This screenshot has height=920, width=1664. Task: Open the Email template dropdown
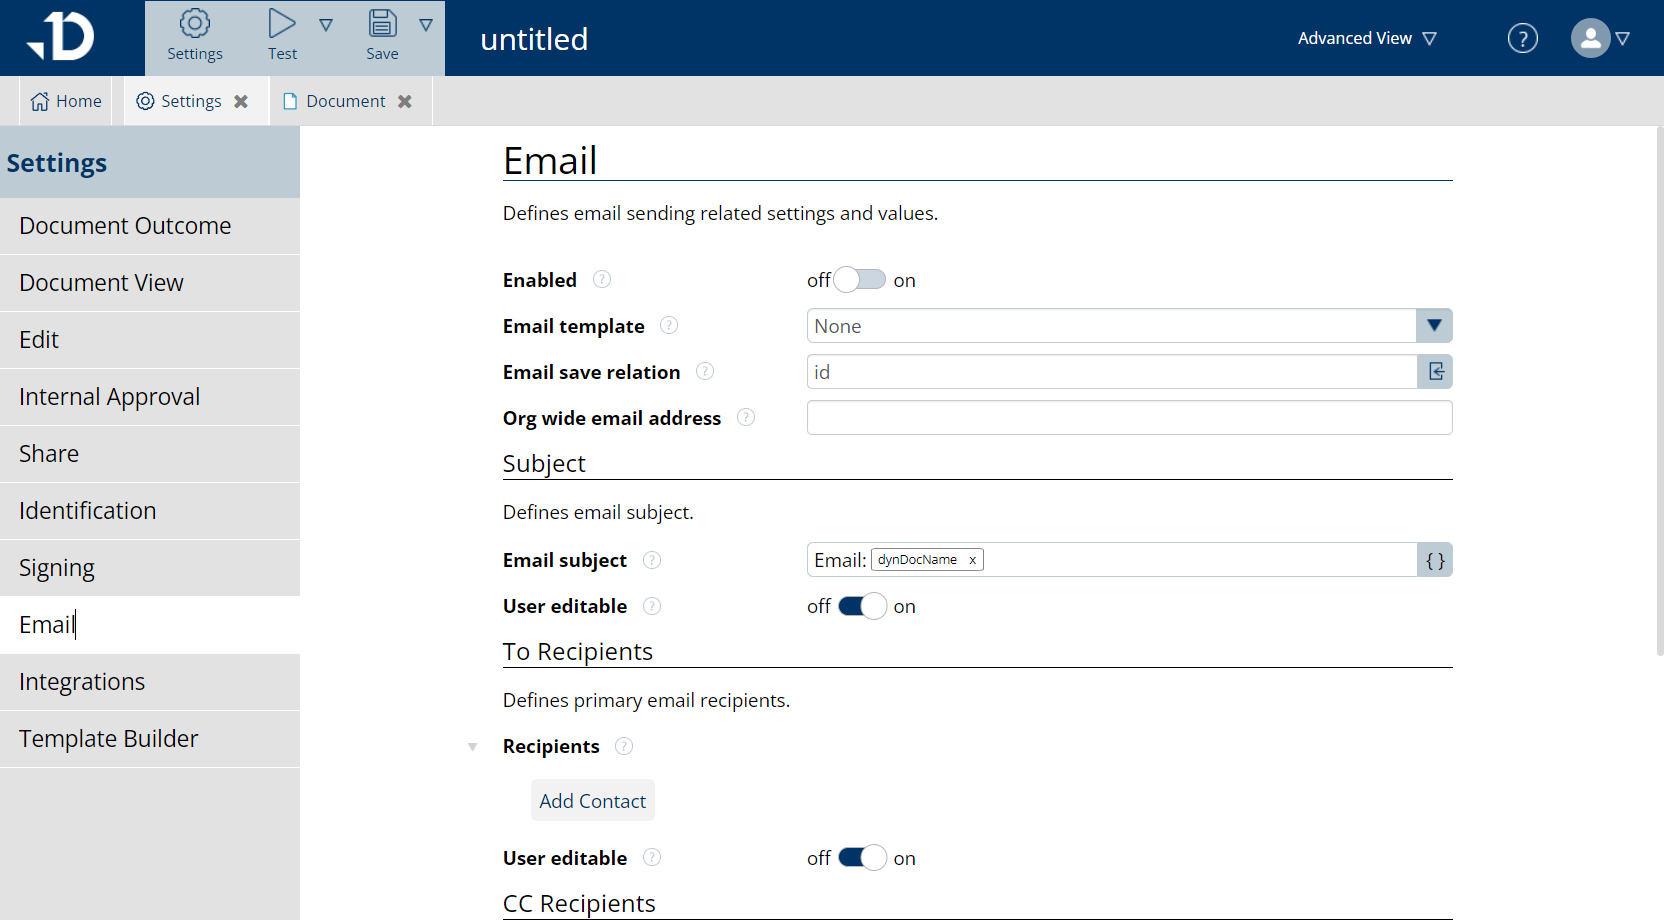[1434, 325]
